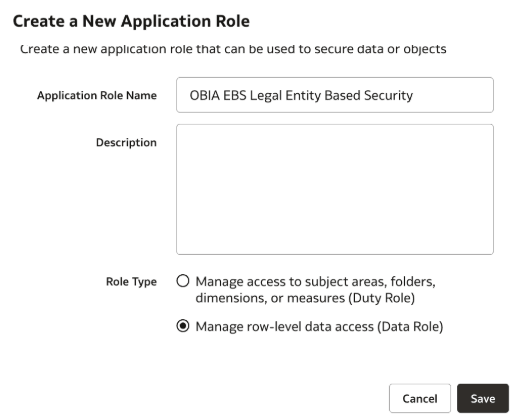Click the 'Description' label
Screen dimensions: 510x415
(126, 142)
